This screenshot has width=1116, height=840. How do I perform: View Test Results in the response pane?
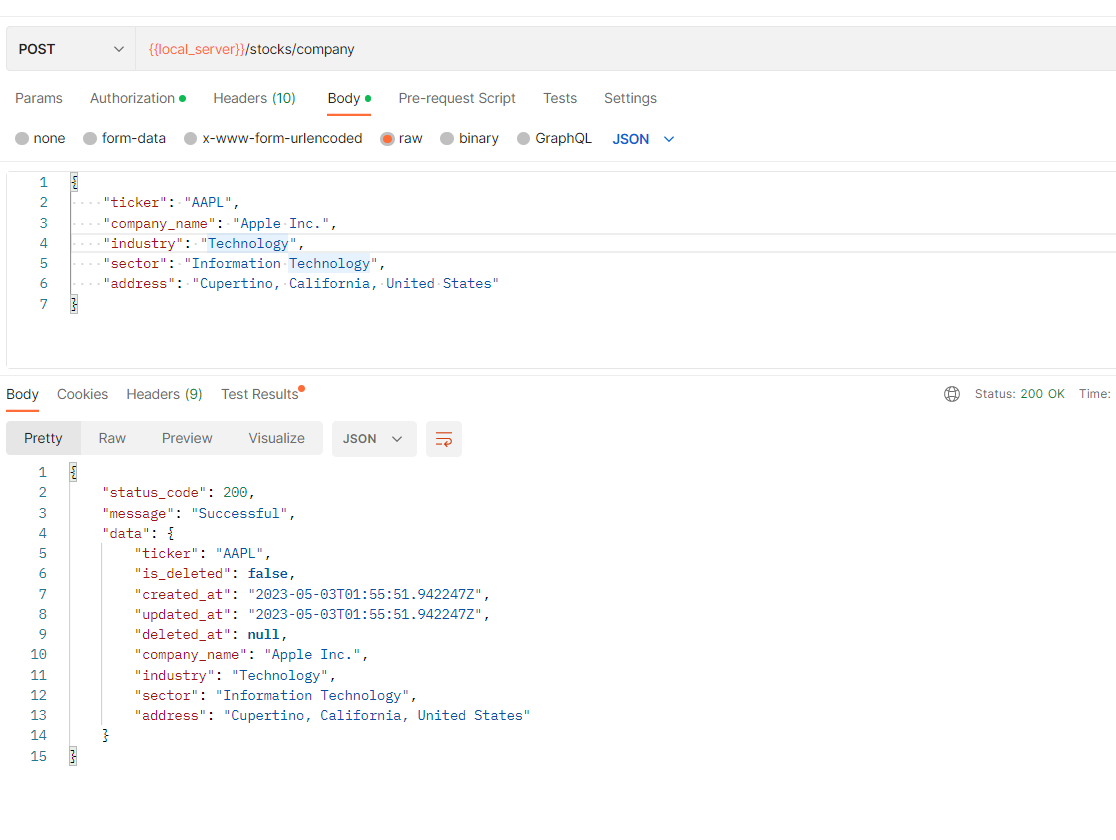pos(257,394)
